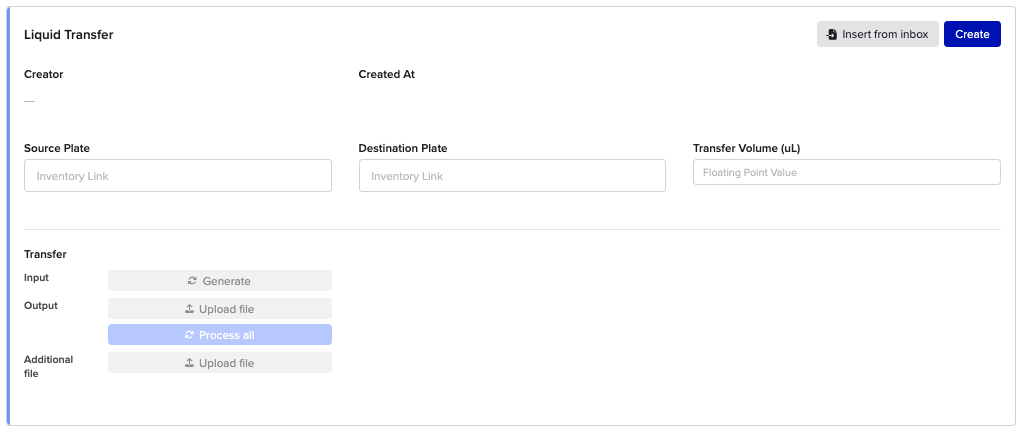1024x432 pixels.
Task: Upload file for the Output row
Action: click(220, 309)
